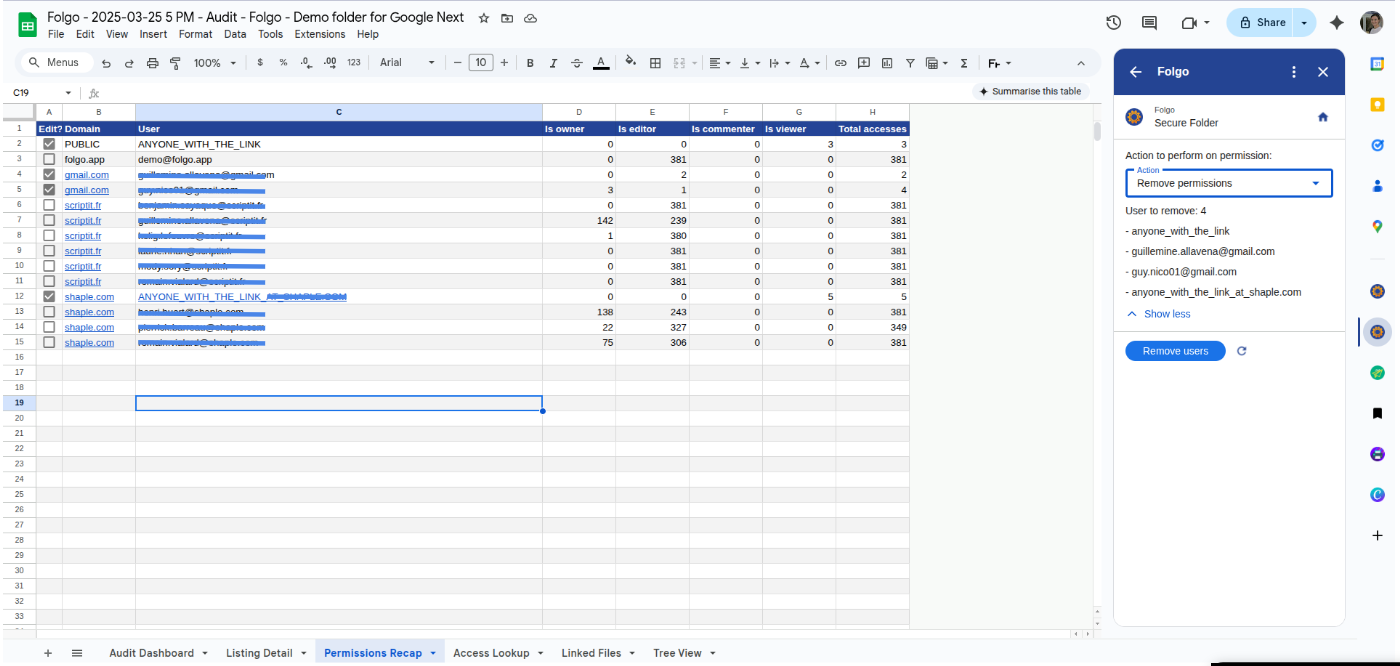Open the zoom level 100% dropdown

coord(215,63)
